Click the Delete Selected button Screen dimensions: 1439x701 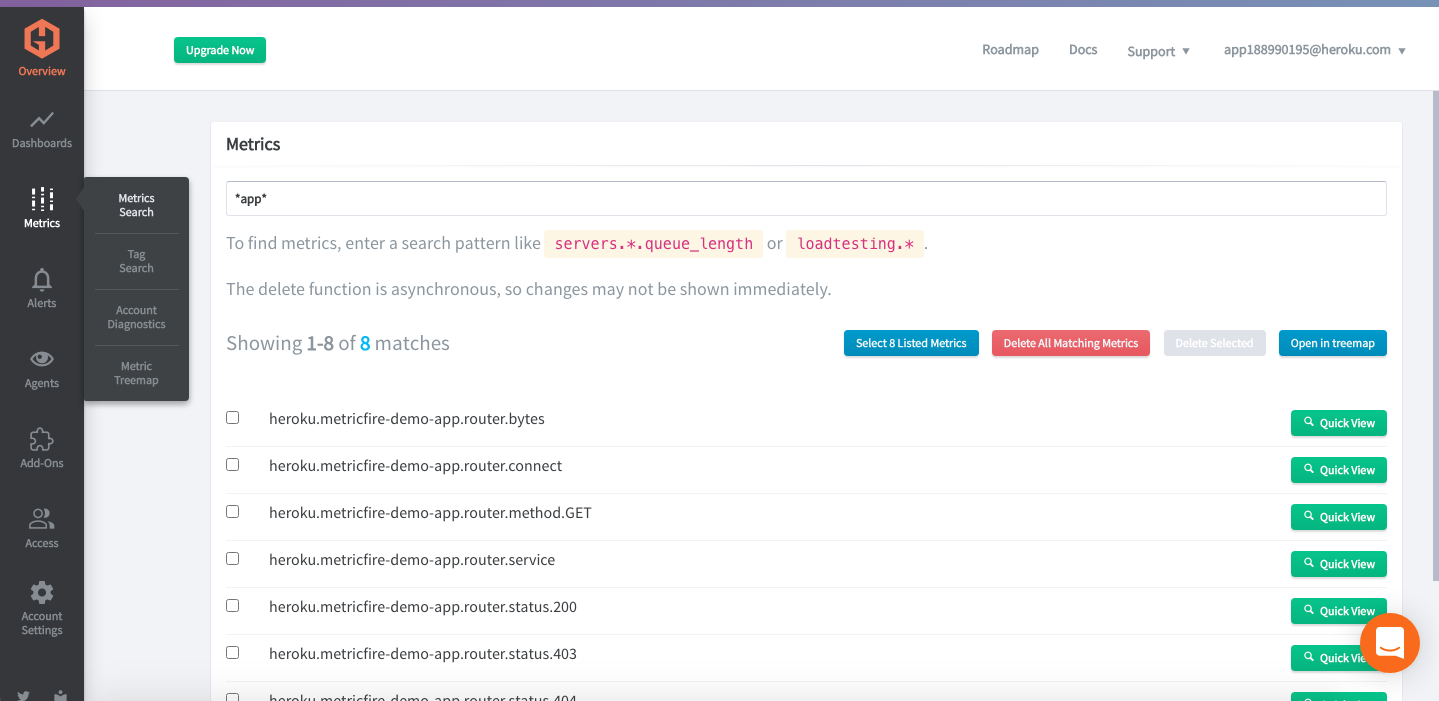click(x=1214, y=343)
